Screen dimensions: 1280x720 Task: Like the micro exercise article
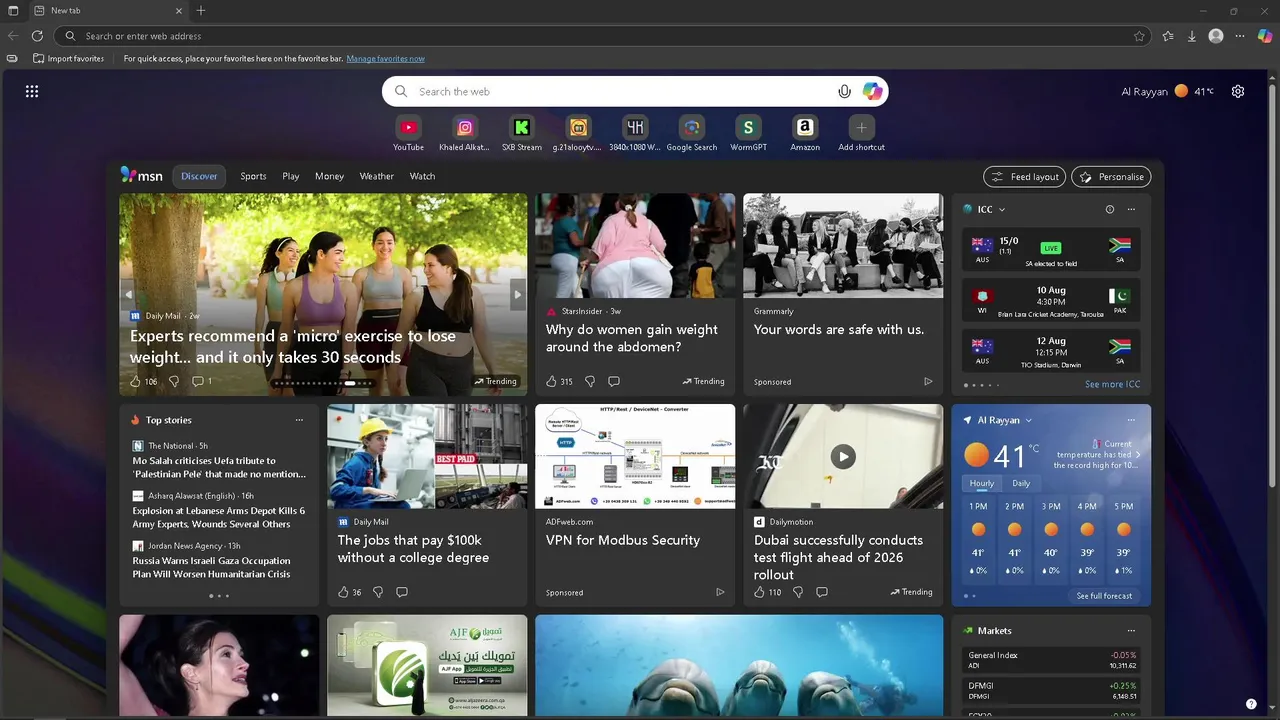click(136, 381)
